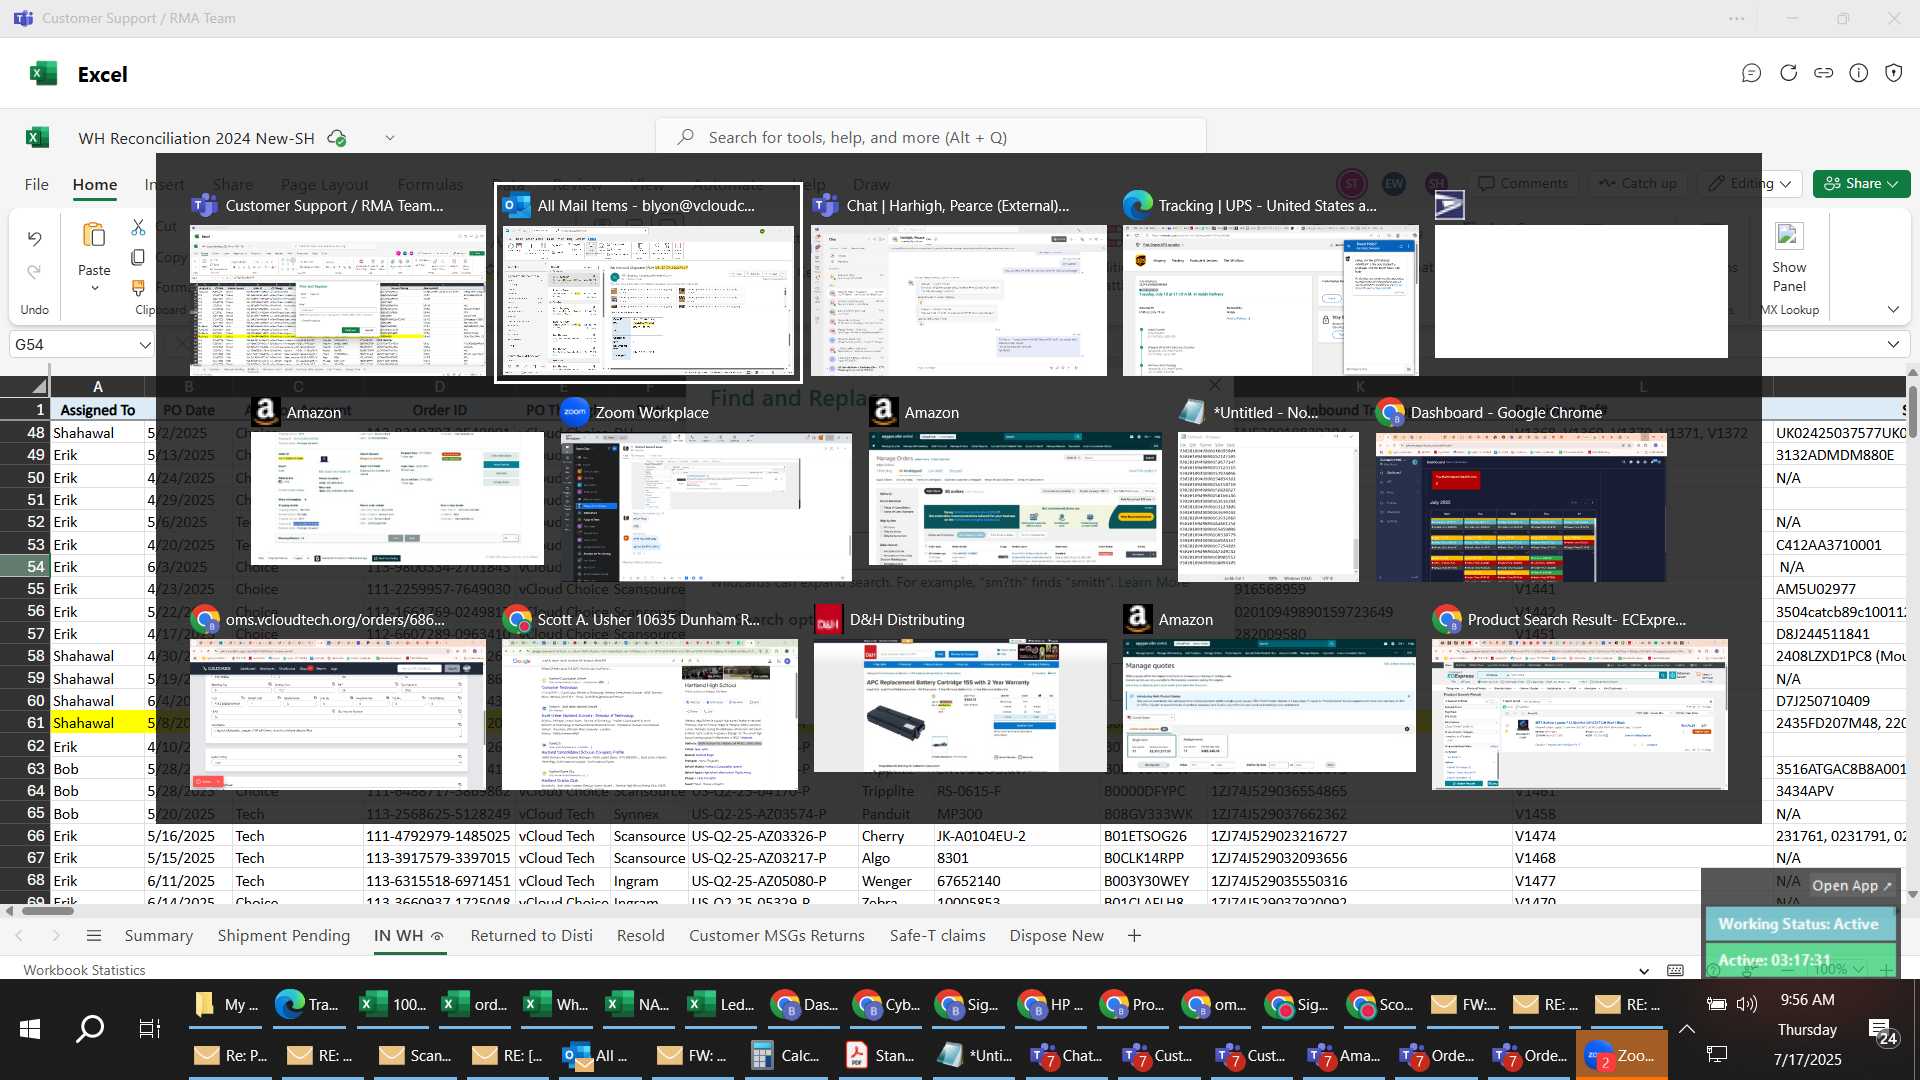Open the Chat Harhigh, Pearce Teams window thumbnail
The height and width of the screenshot is (1080, 1920).
(959, 283)
